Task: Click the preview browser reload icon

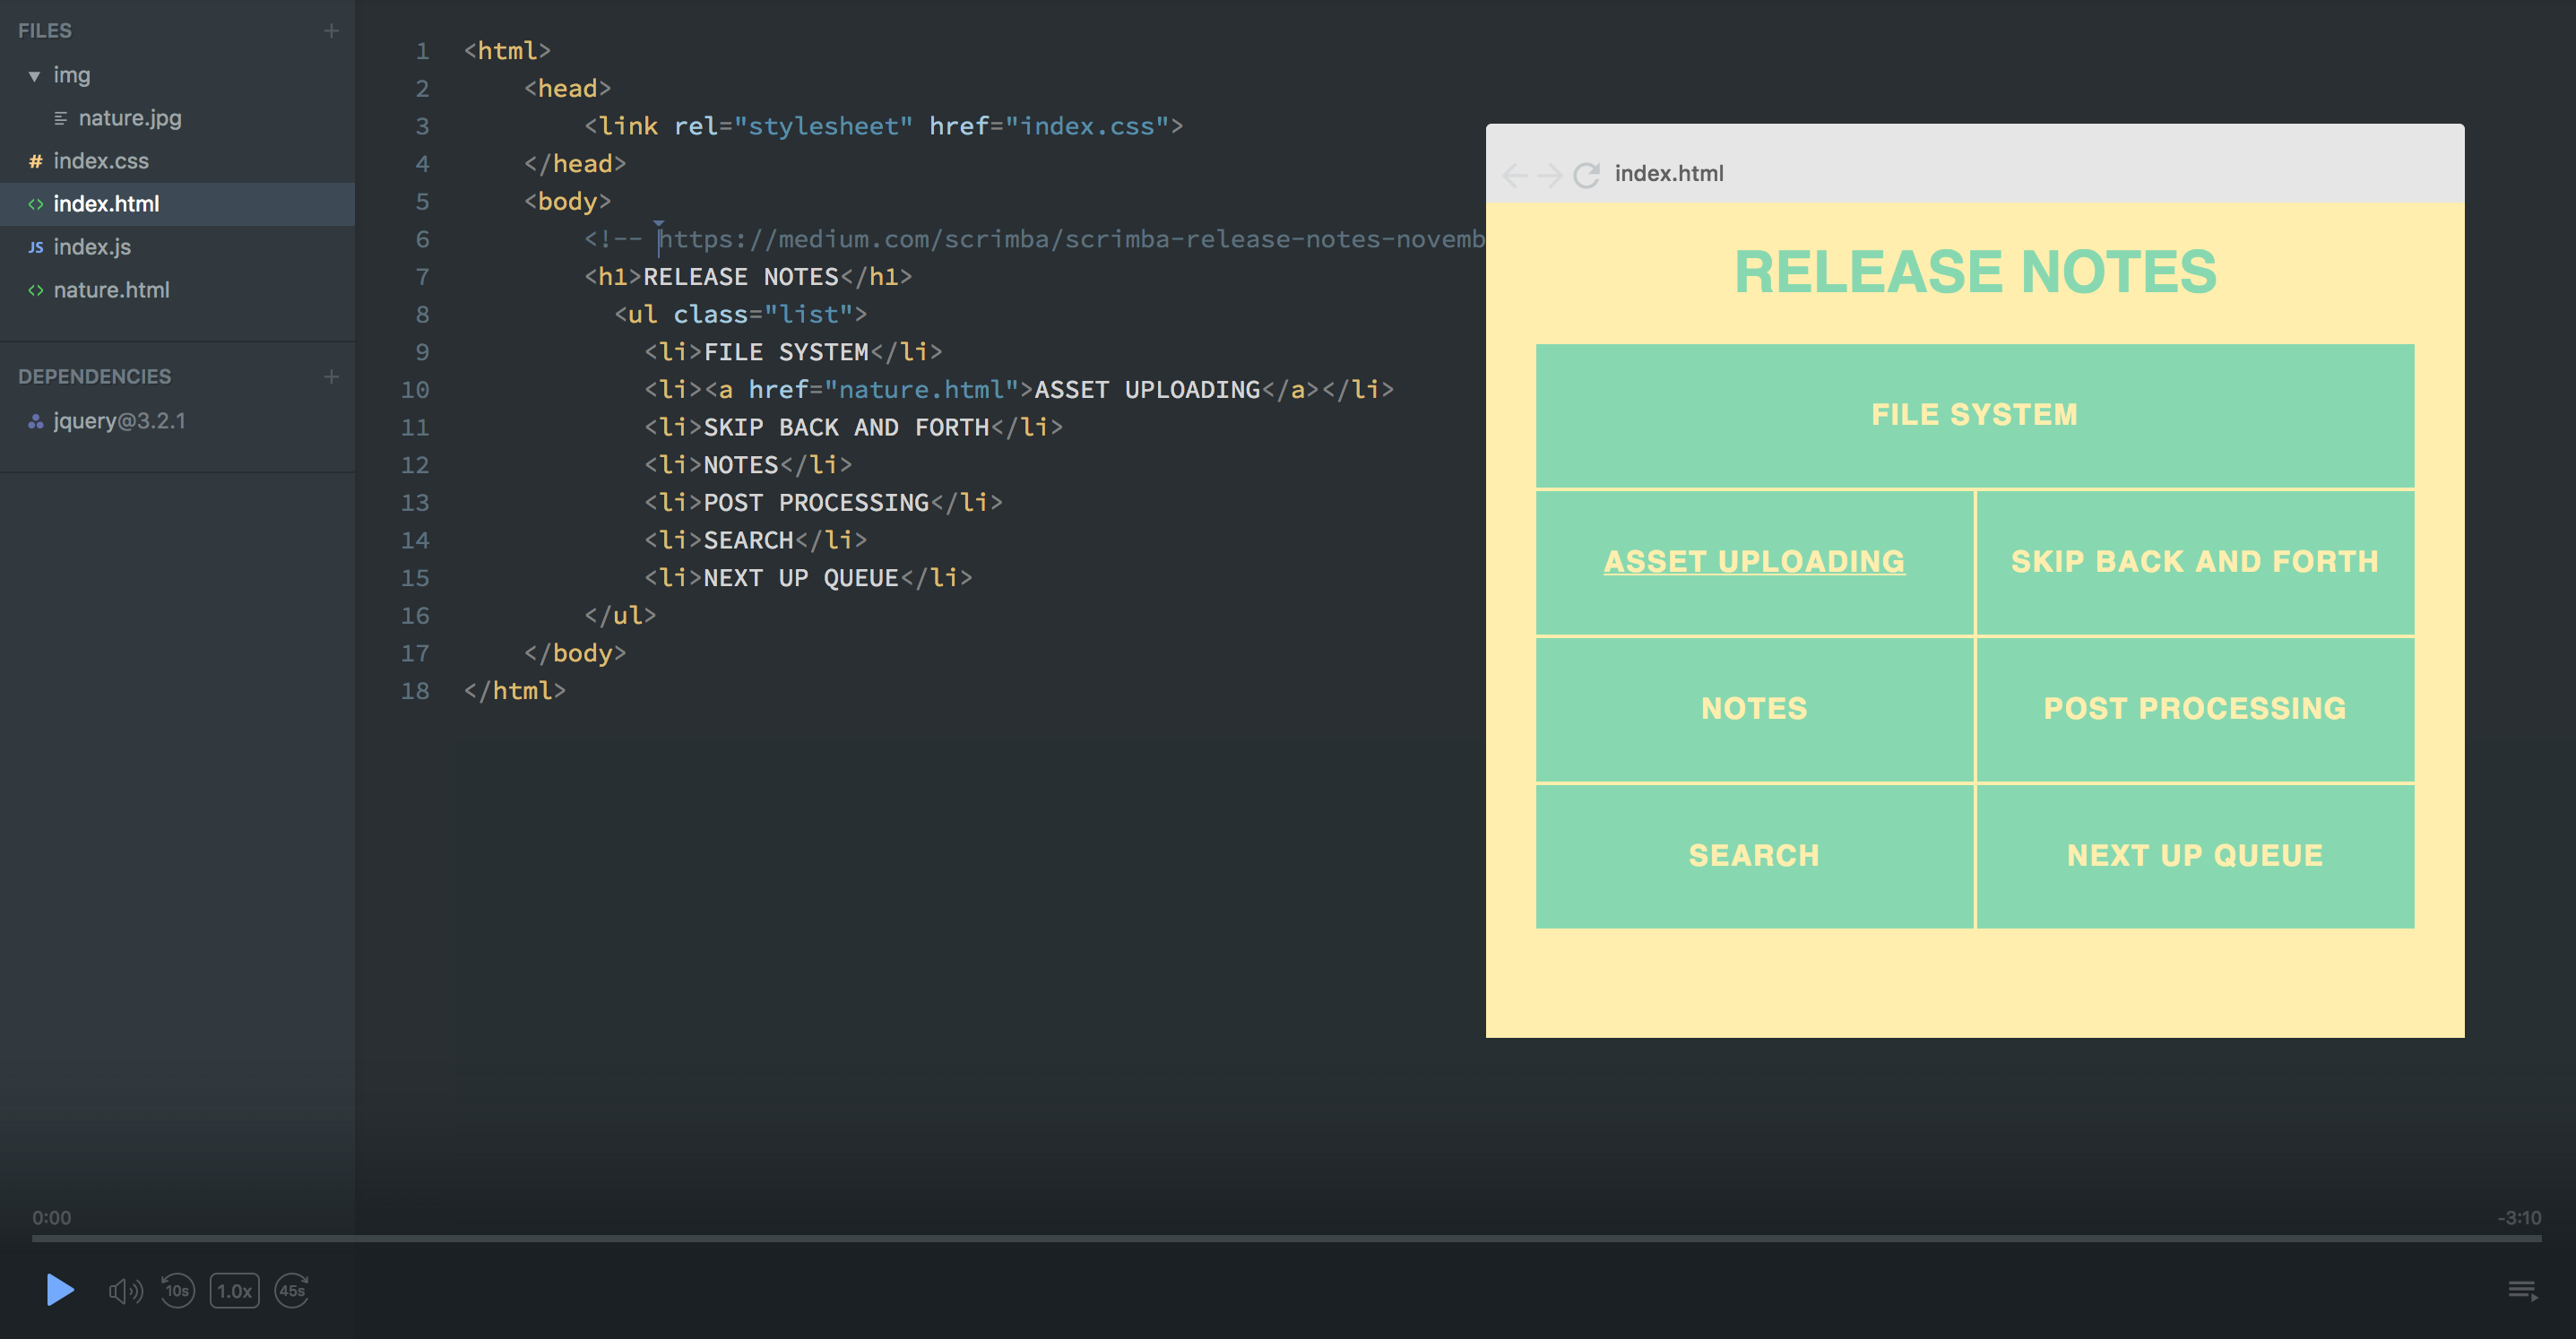Action: pos(1586,175)
